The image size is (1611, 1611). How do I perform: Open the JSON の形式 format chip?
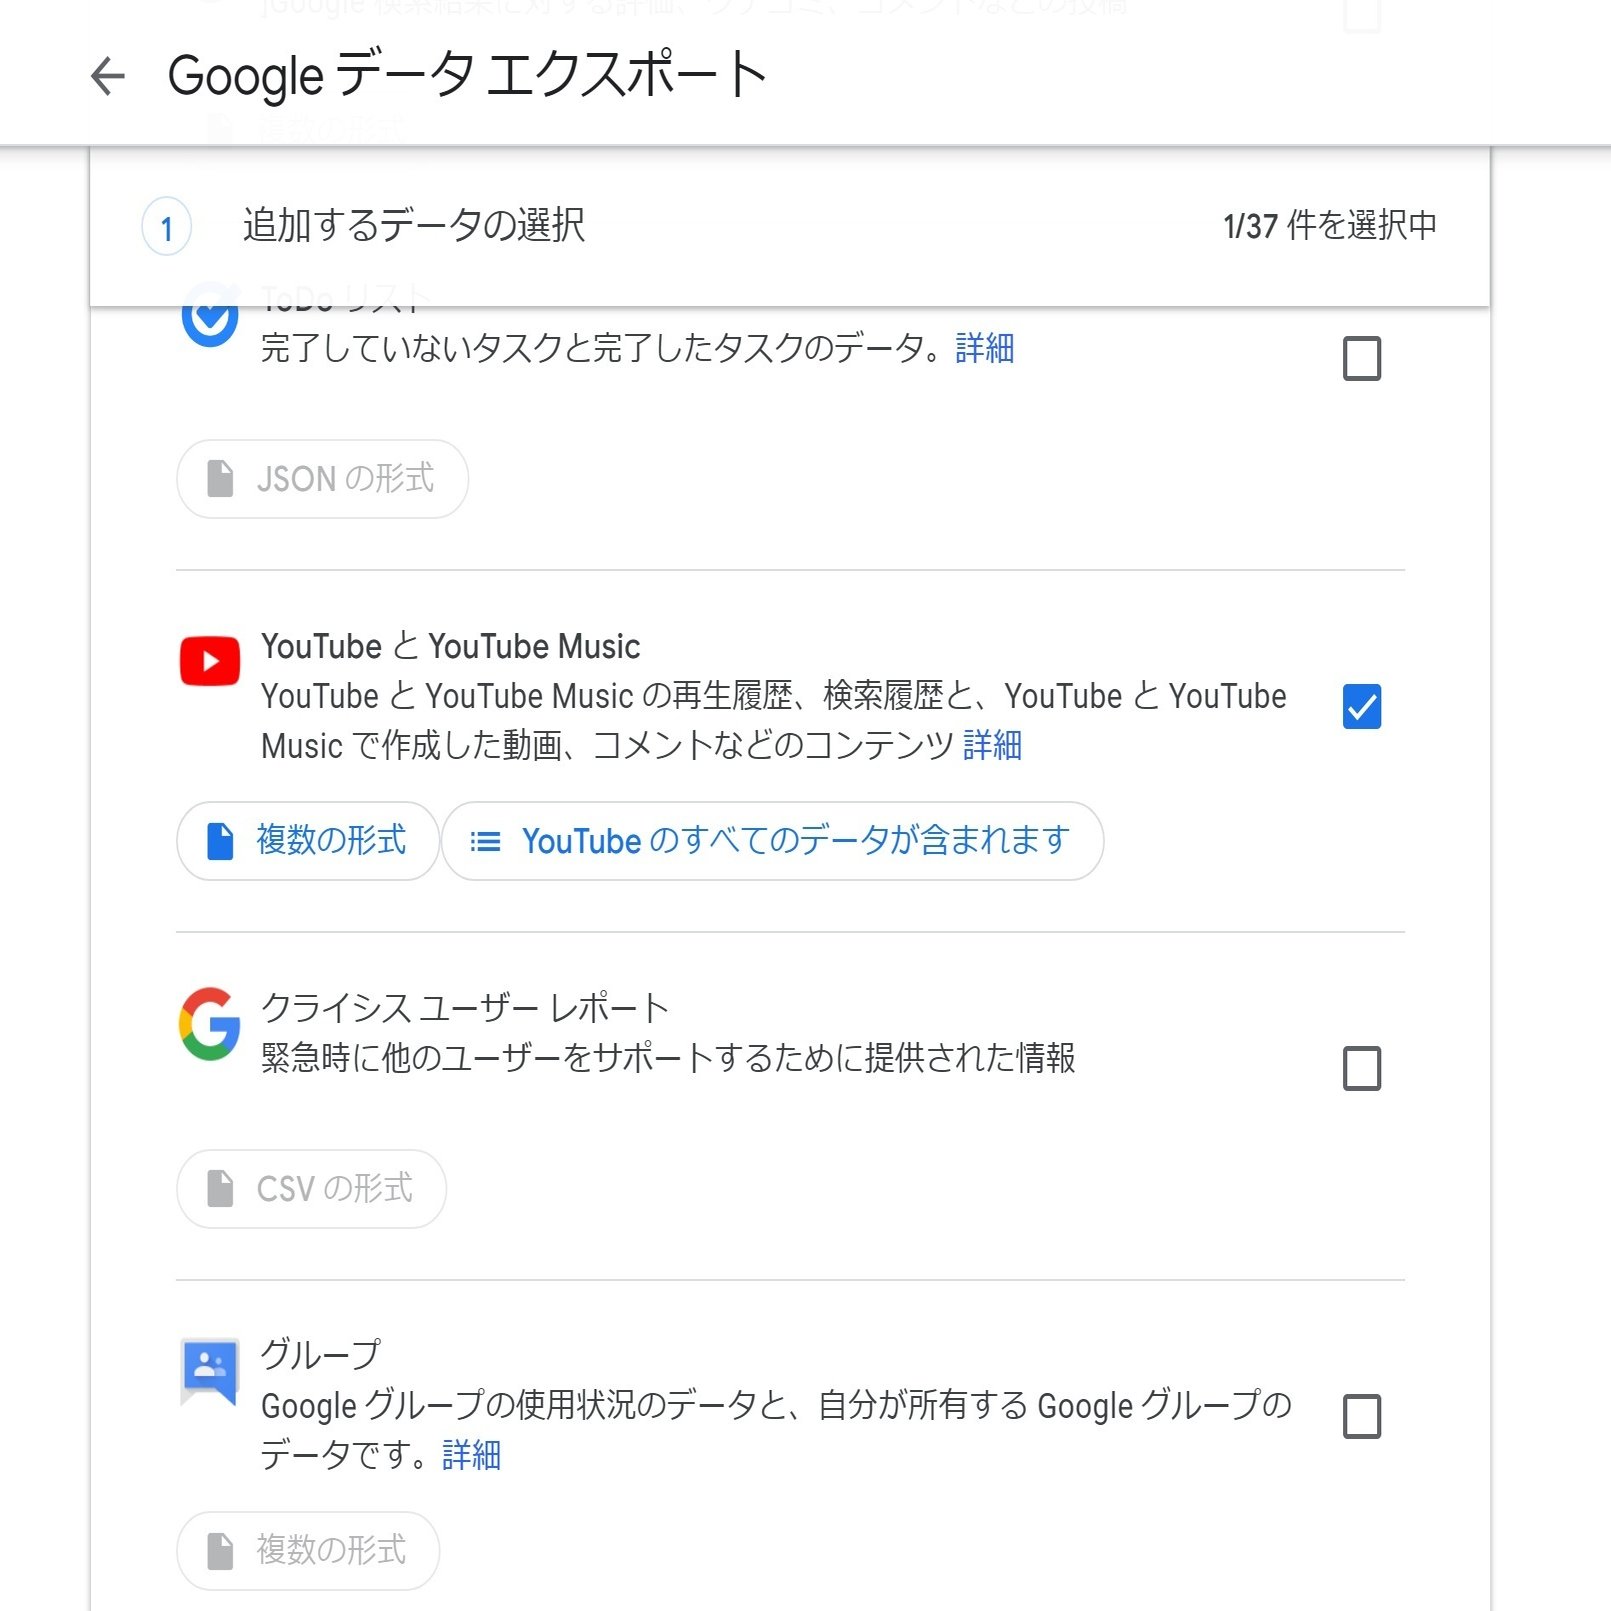click(x=322, y=479)
